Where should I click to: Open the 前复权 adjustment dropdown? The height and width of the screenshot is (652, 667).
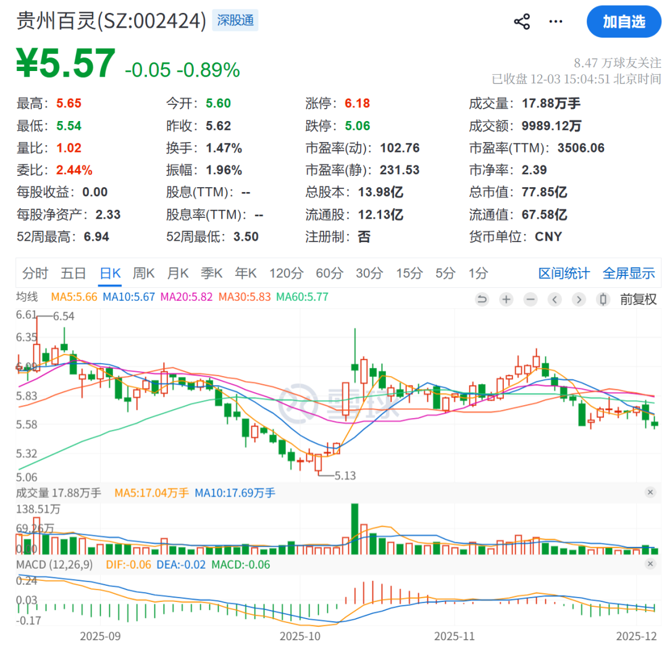click(x=638, y=298)
